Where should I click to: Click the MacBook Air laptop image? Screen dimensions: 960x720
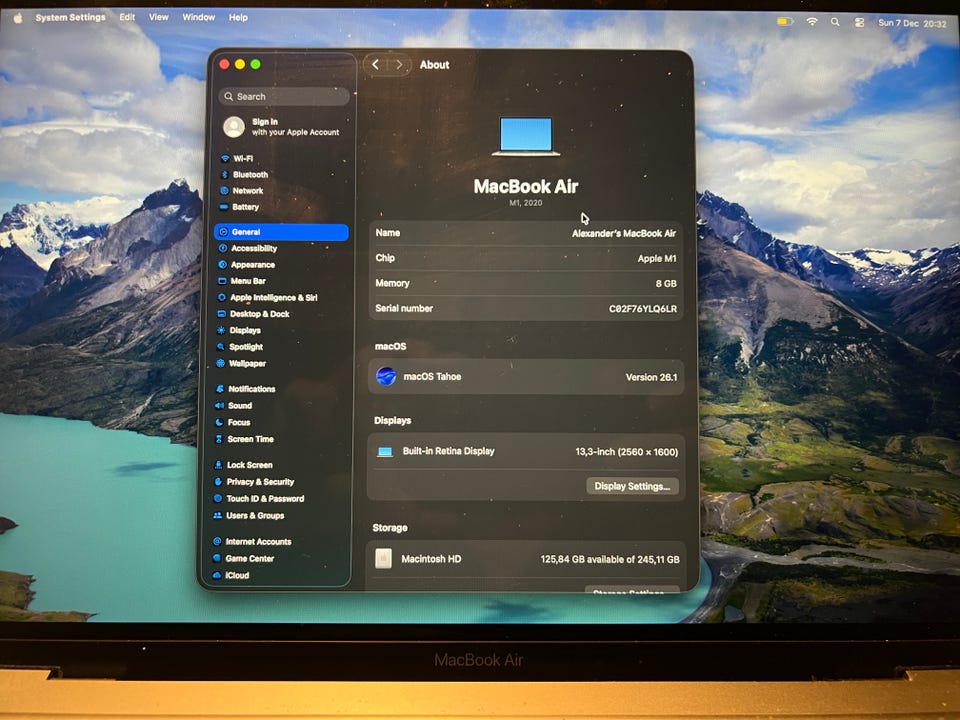[526, 136]
